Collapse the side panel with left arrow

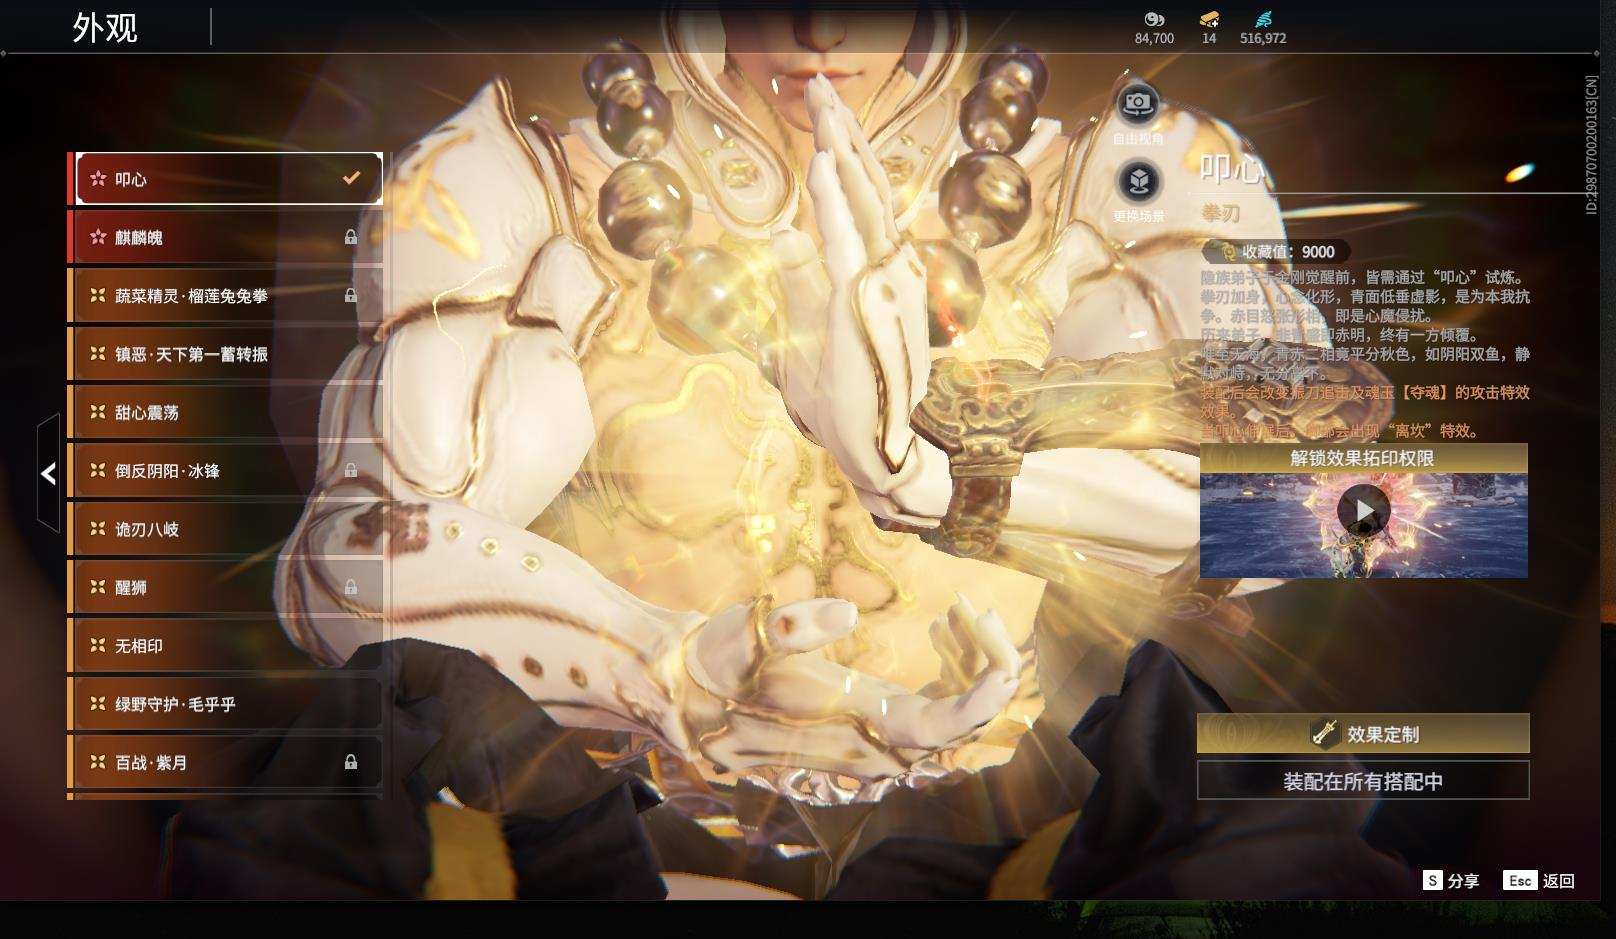coord(48,473)
